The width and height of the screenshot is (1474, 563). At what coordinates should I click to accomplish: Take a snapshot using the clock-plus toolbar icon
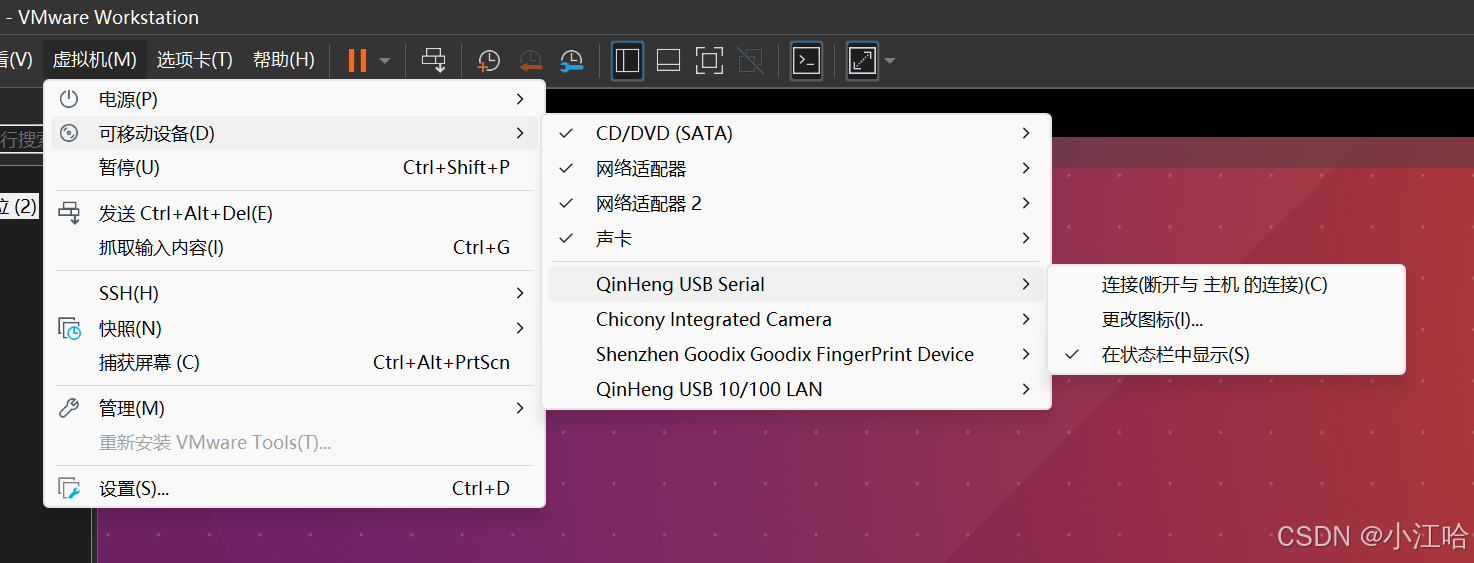coord(488,61)
